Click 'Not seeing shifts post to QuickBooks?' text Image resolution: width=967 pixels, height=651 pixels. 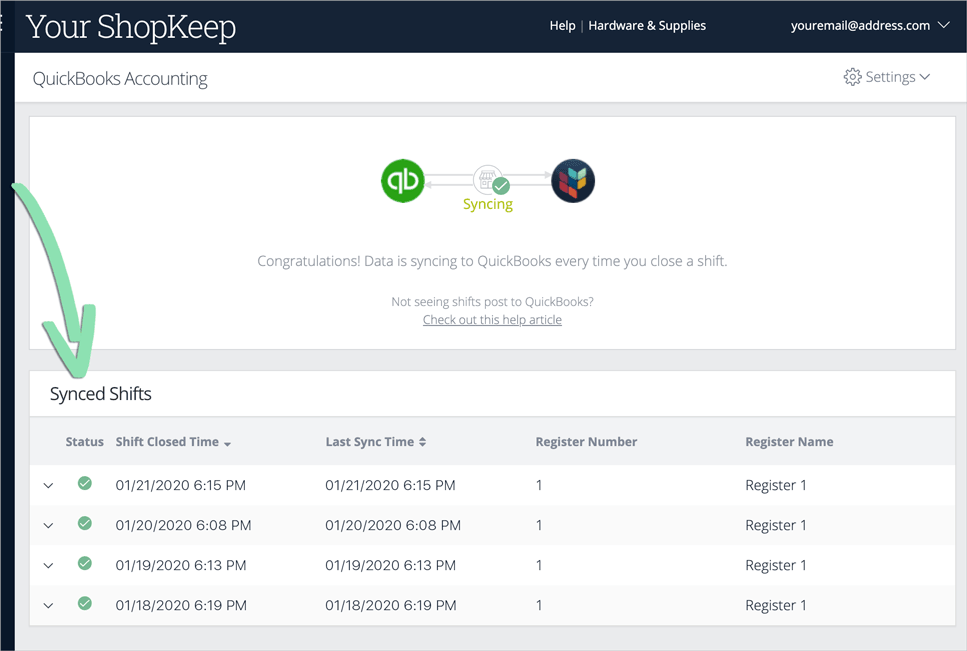492,302
